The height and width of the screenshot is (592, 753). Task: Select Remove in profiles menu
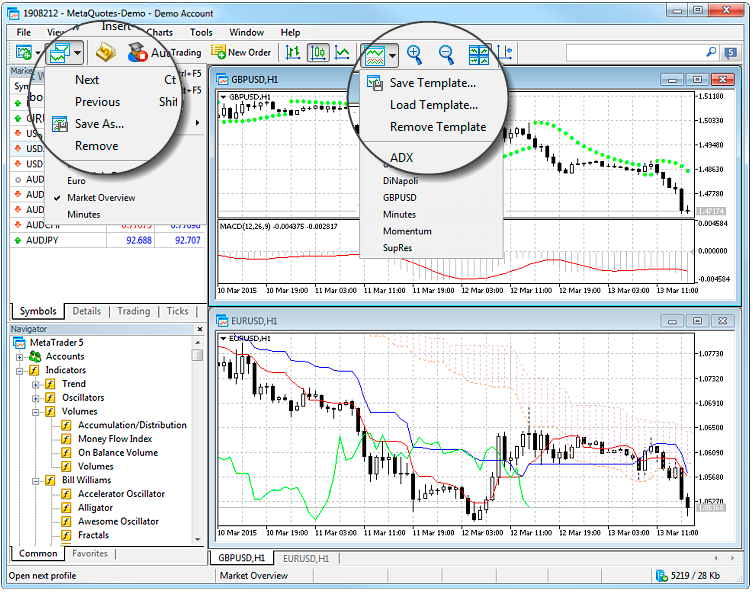coord(97,146)
